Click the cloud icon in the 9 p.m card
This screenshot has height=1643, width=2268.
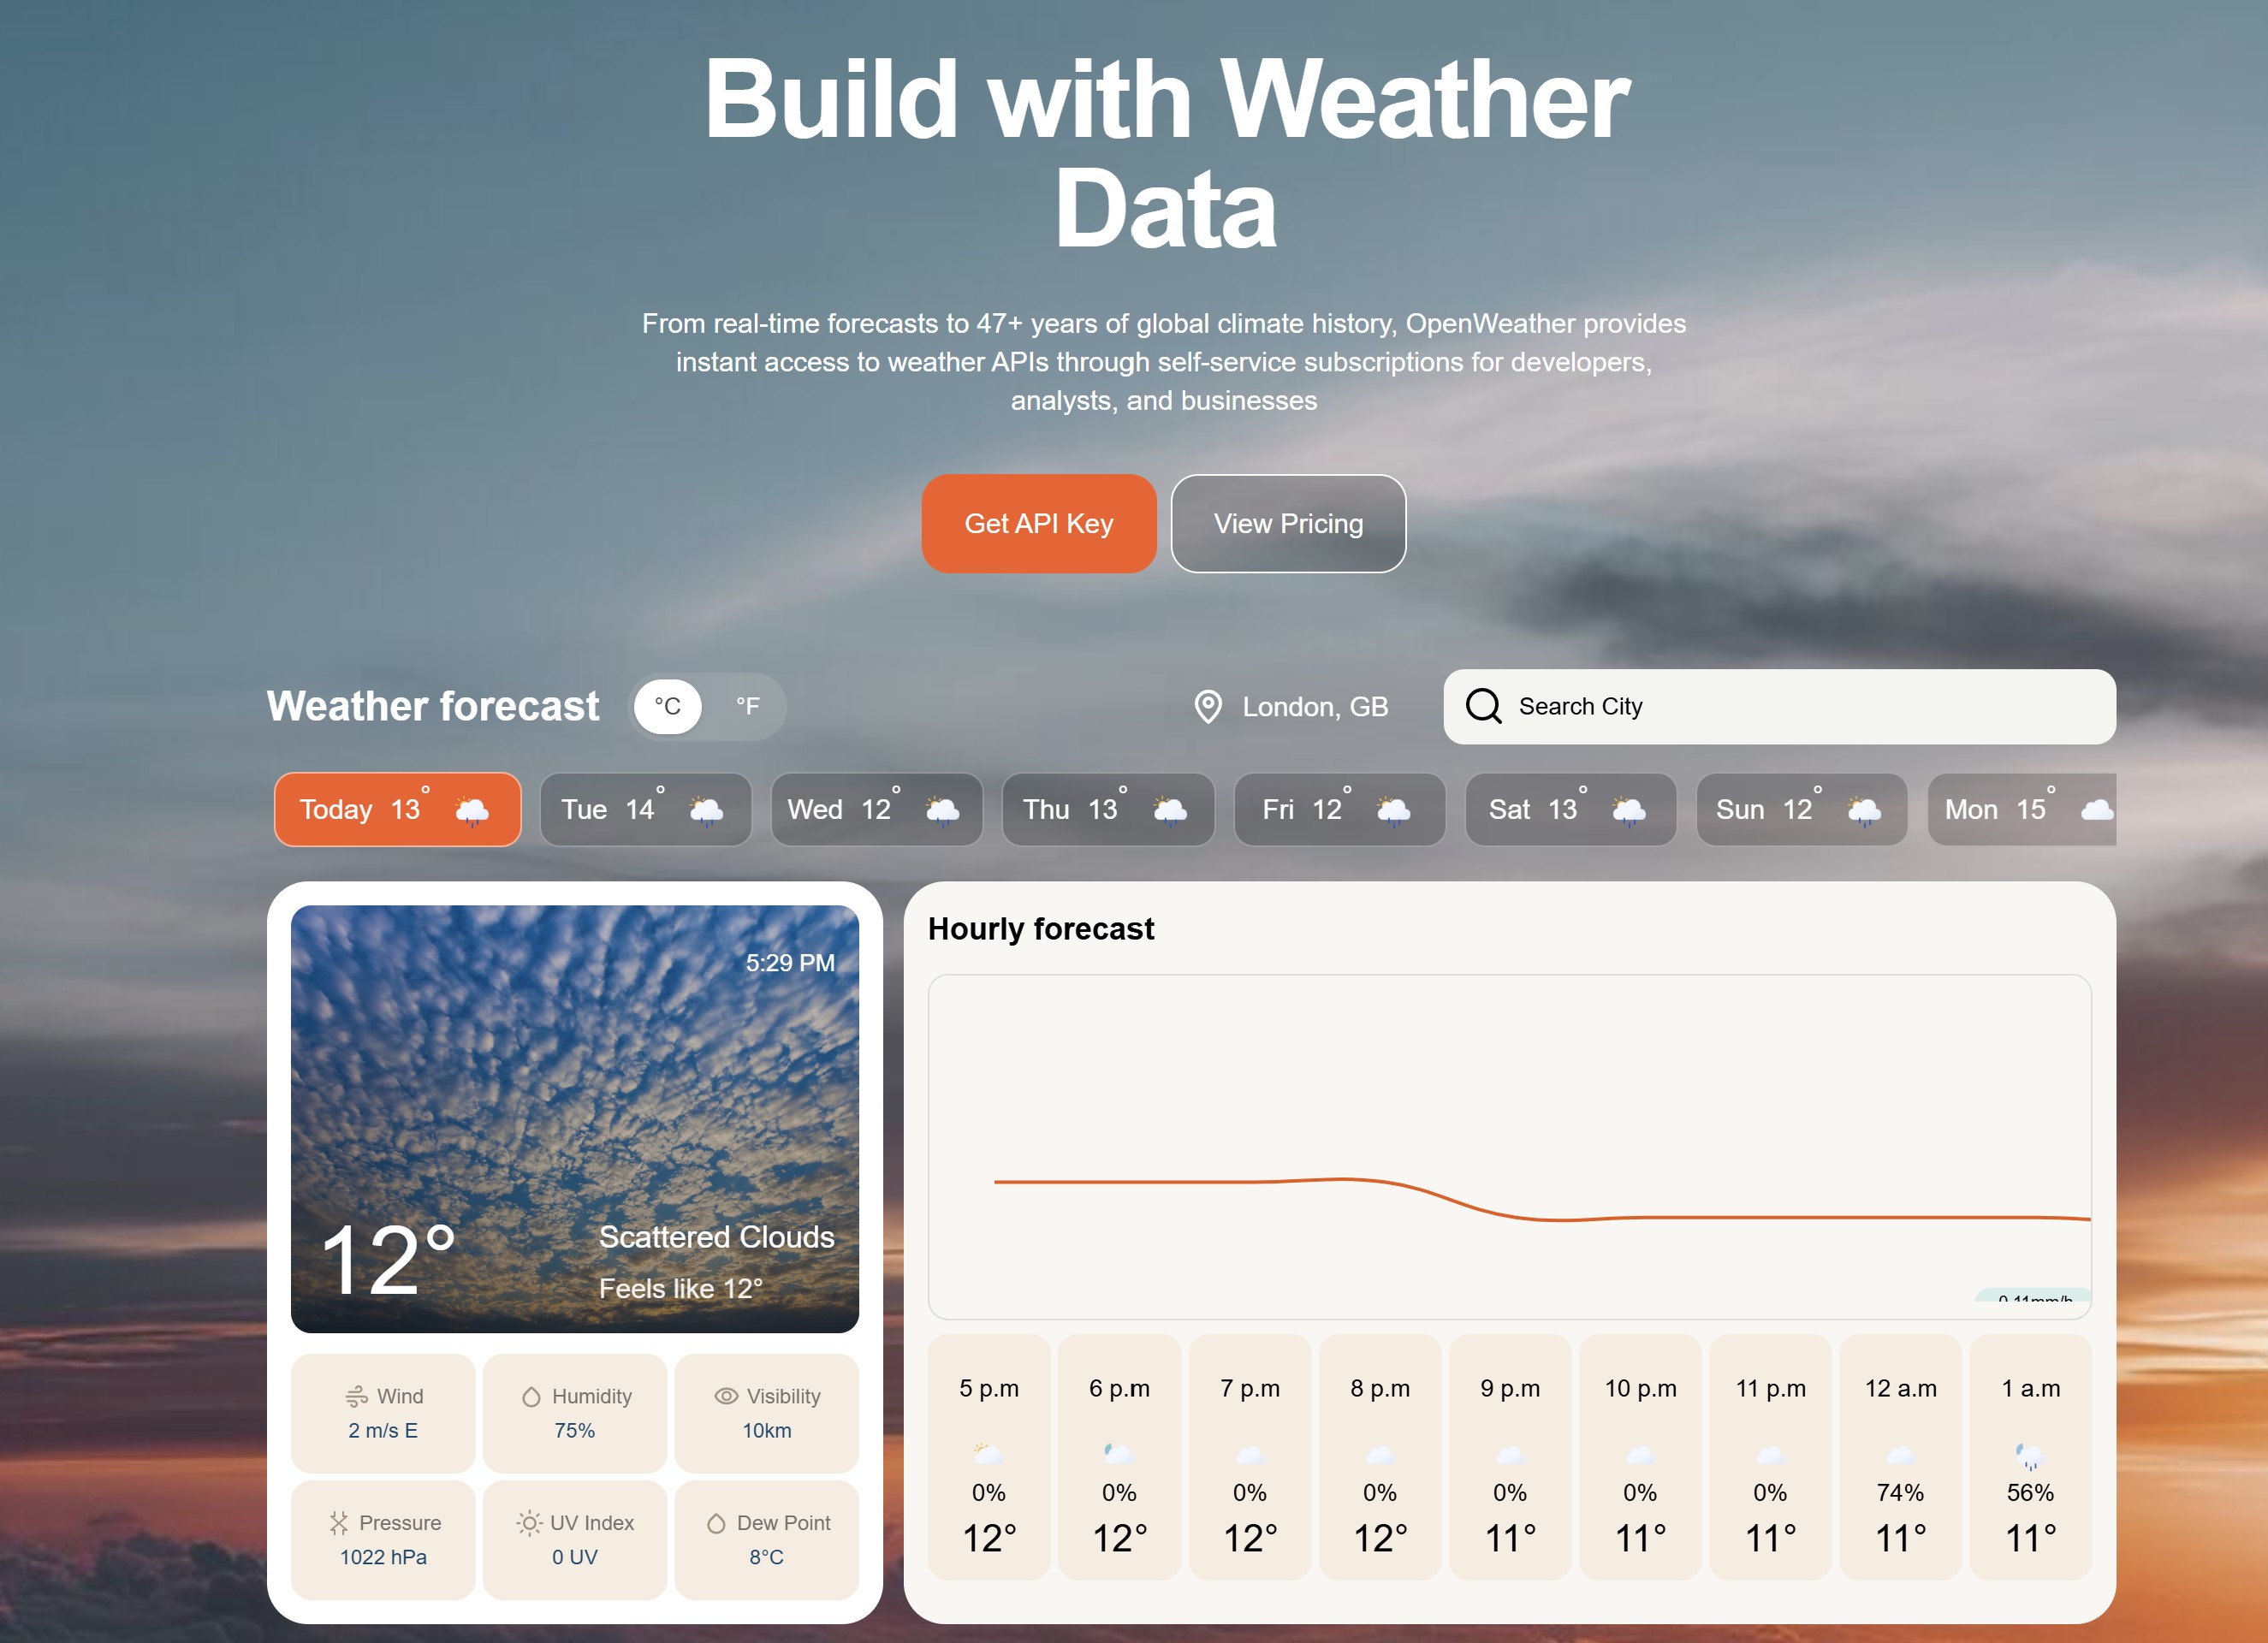tap(1510, 1455)
